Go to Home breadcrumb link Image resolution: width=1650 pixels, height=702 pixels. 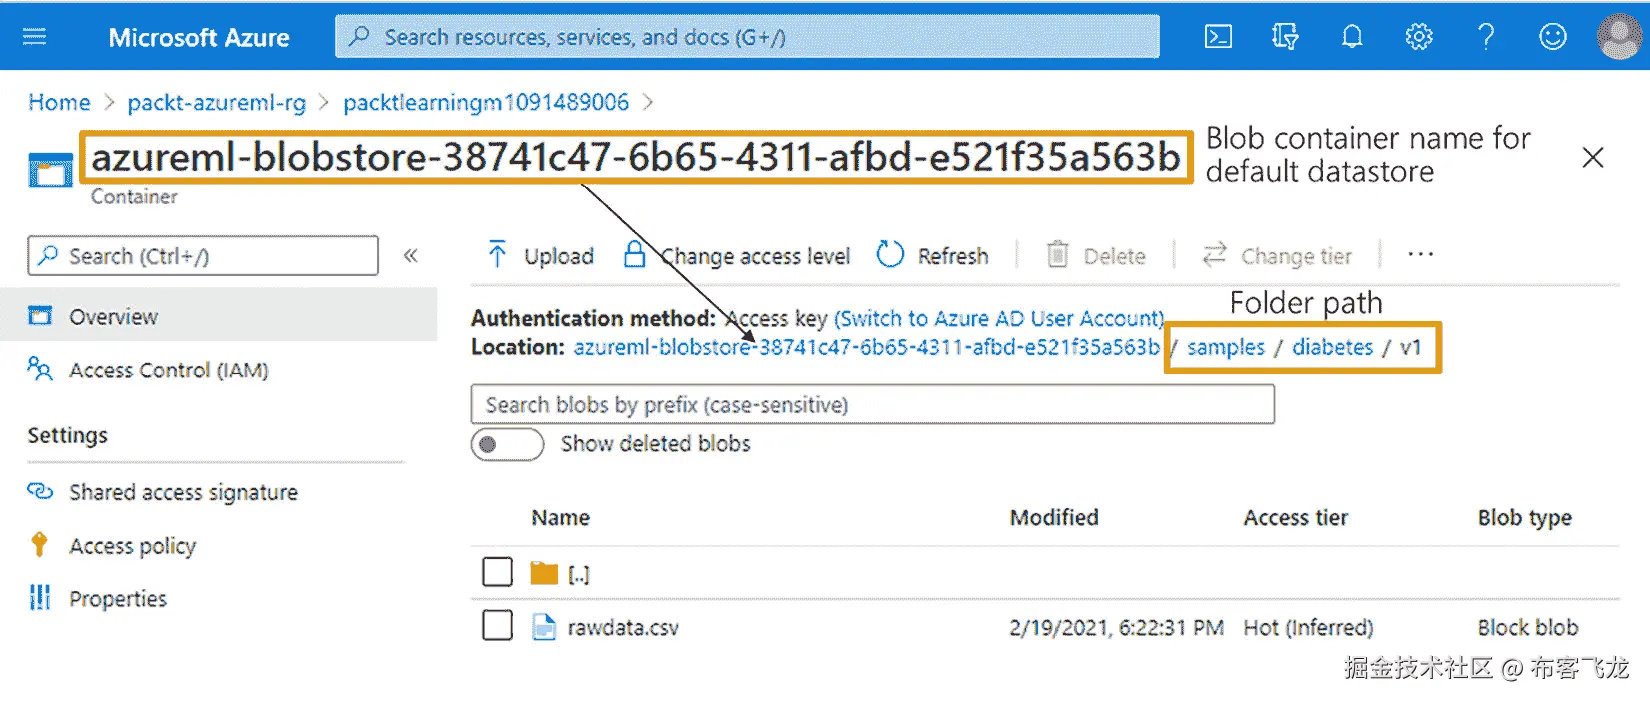pos(59,102)
